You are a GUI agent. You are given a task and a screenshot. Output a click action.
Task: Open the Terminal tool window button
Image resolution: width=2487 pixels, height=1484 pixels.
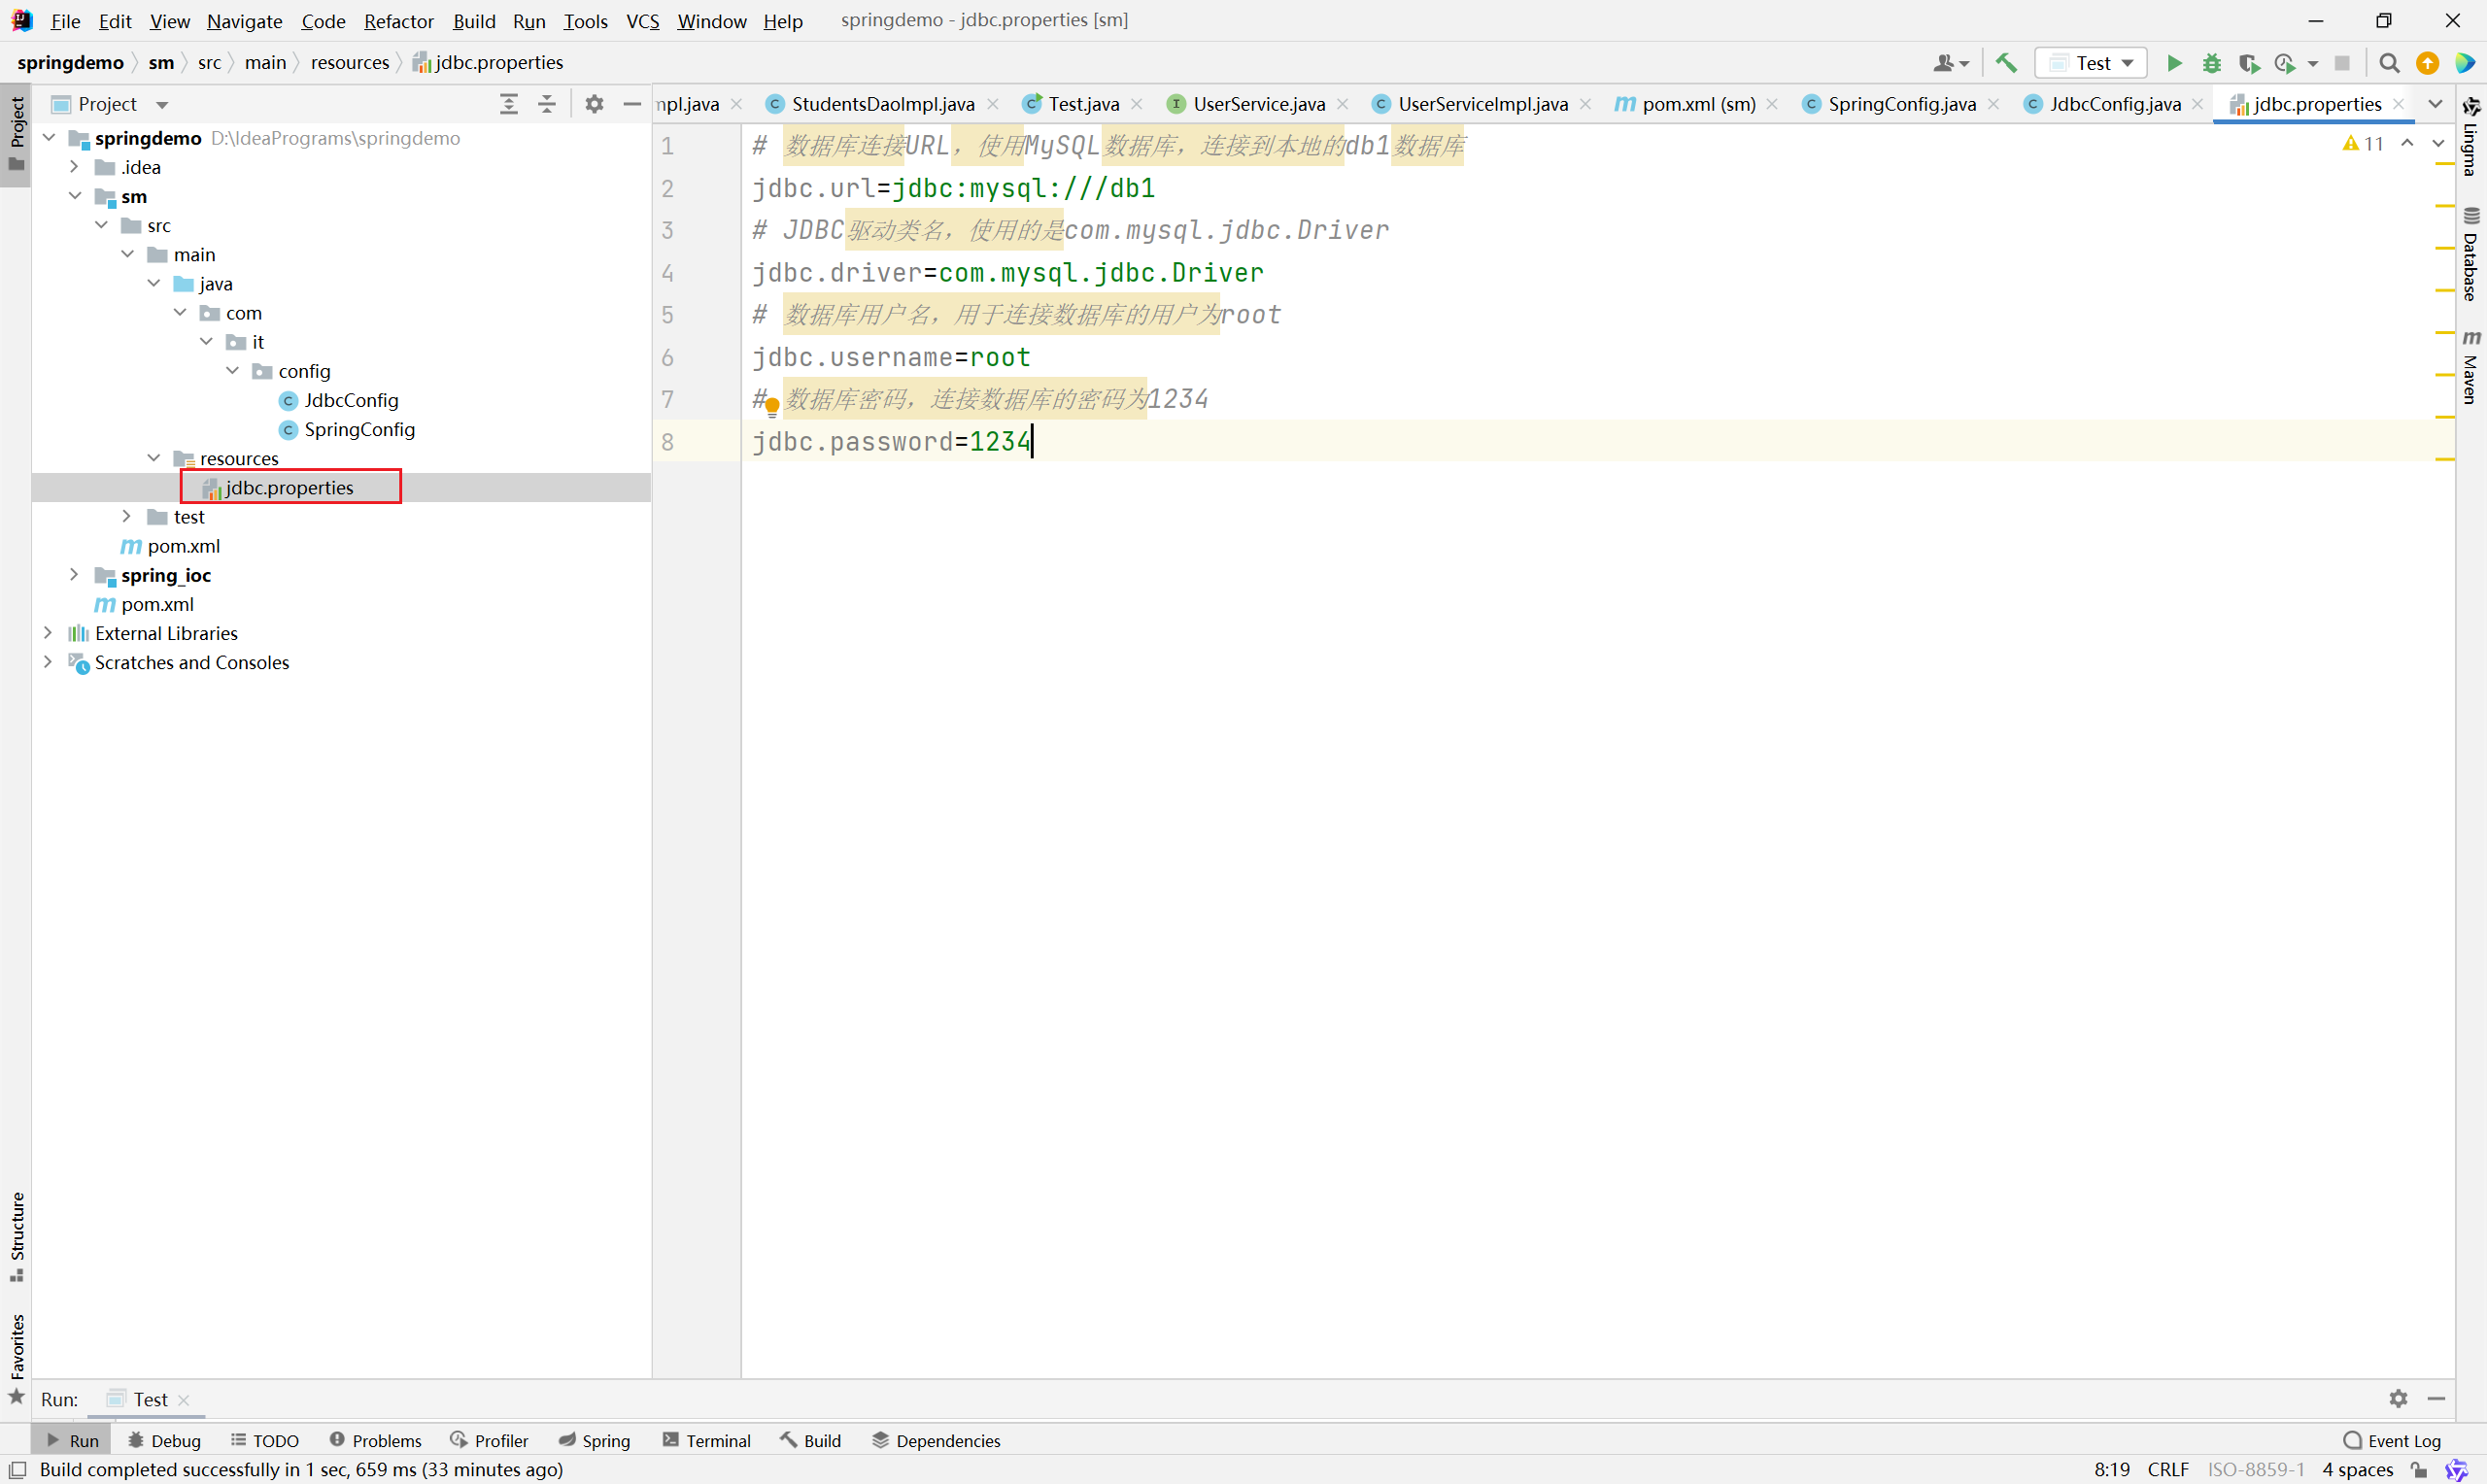coord(706,1440)
